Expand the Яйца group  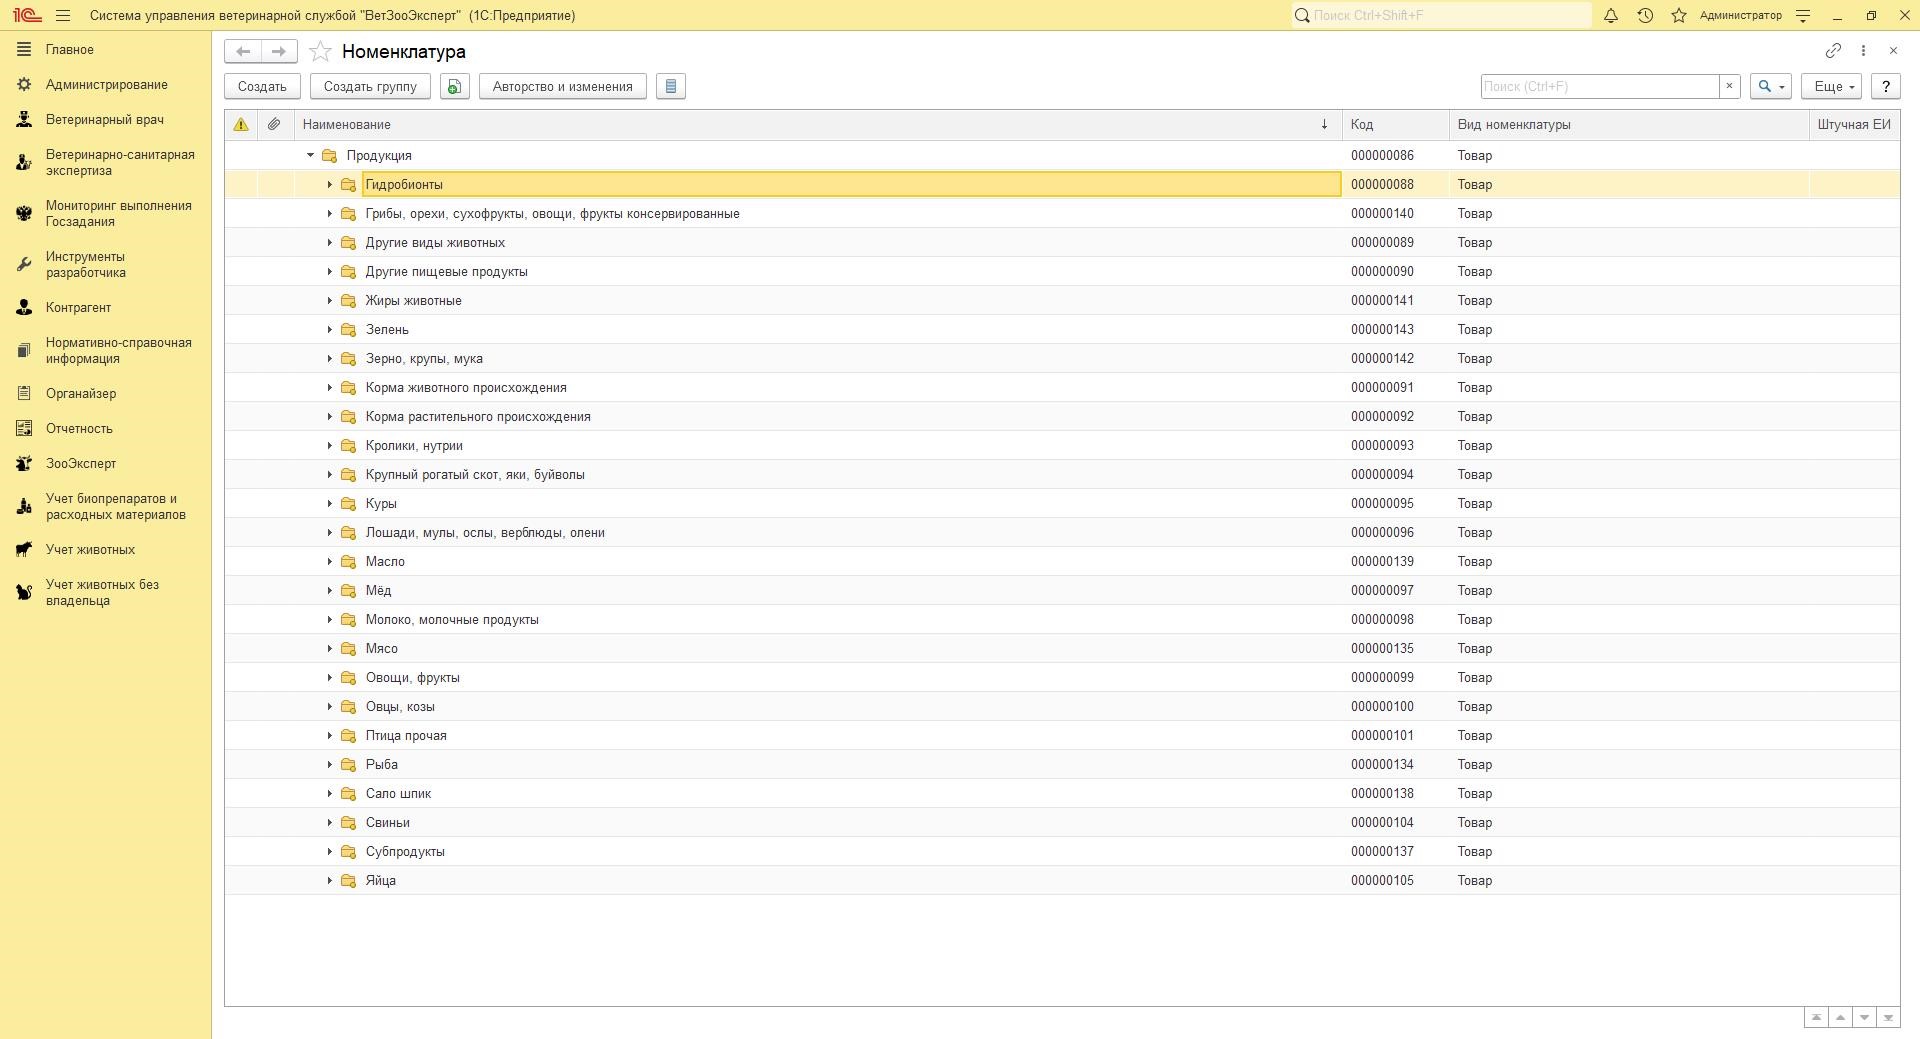coord(329,881)
